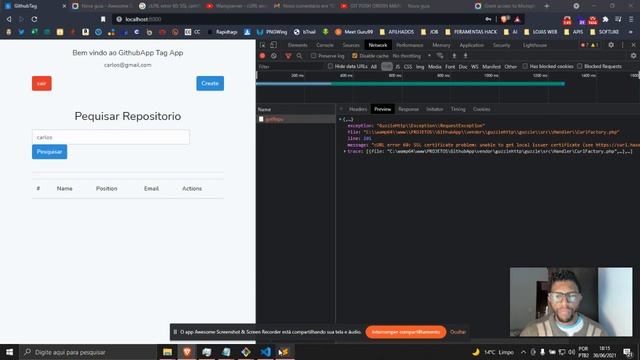Click the export HAR download arrow icon
The image size is (640, 360).
(465, 56)
